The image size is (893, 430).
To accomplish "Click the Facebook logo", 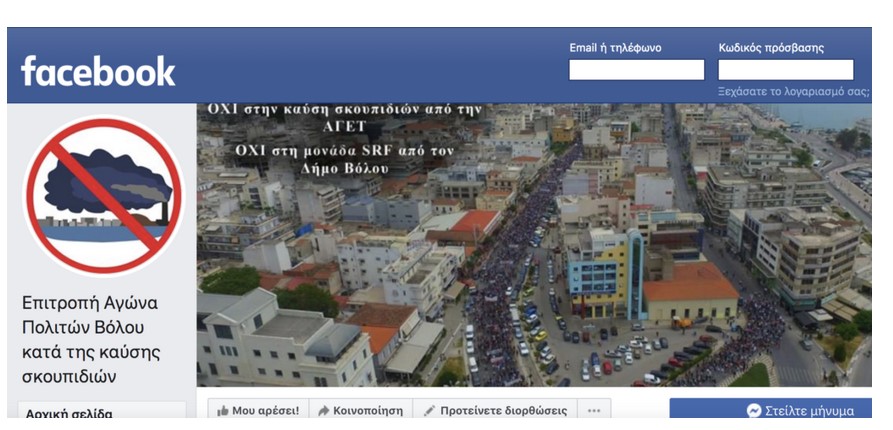I will 98,71.
